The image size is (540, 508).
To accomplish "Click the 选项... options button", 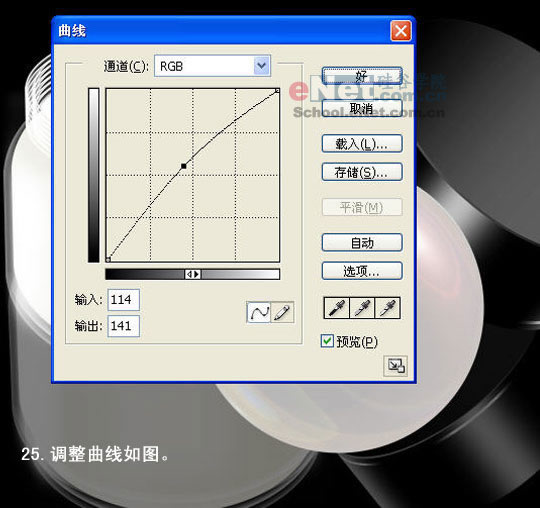I will 362,271.
